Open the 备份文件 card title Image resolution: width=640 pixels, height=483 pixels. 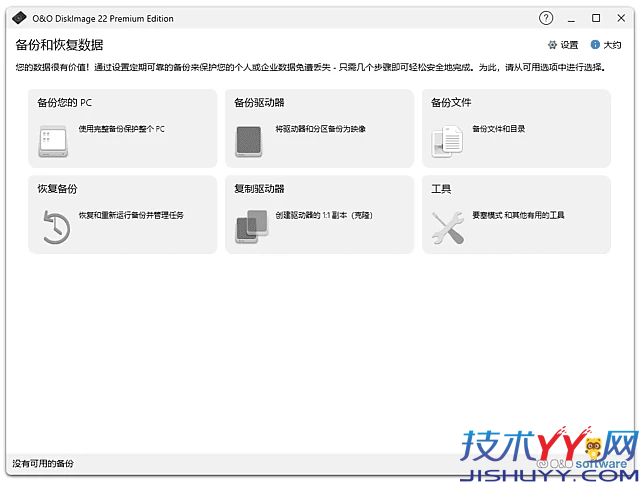(451, 102)
